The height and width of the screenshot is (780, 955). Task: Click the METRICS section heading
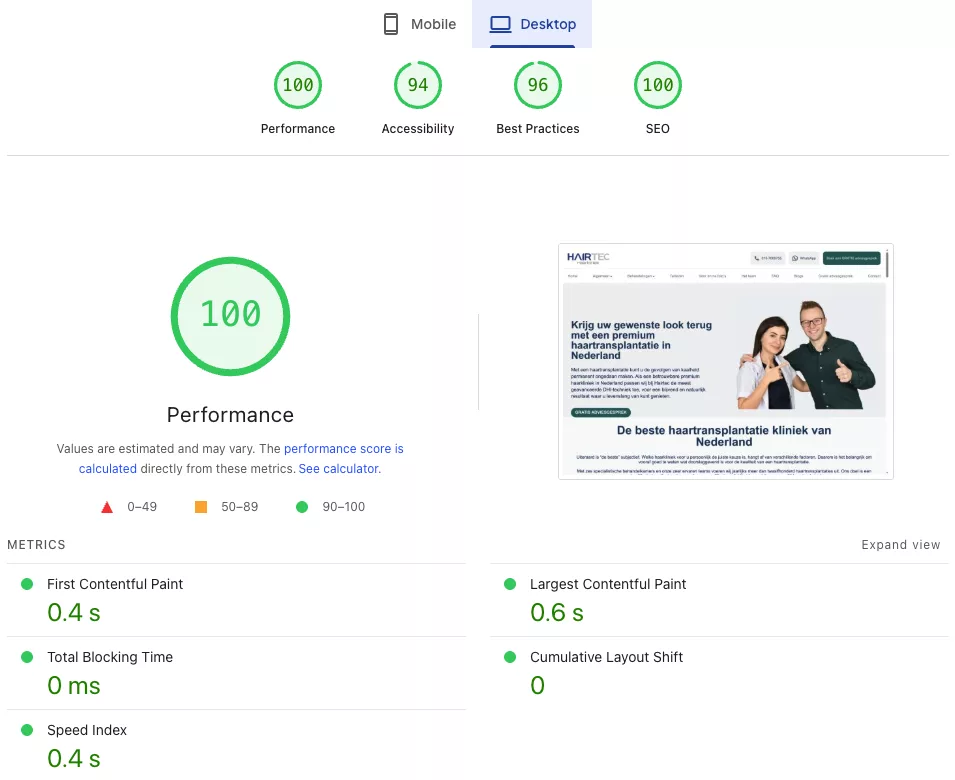36,545
